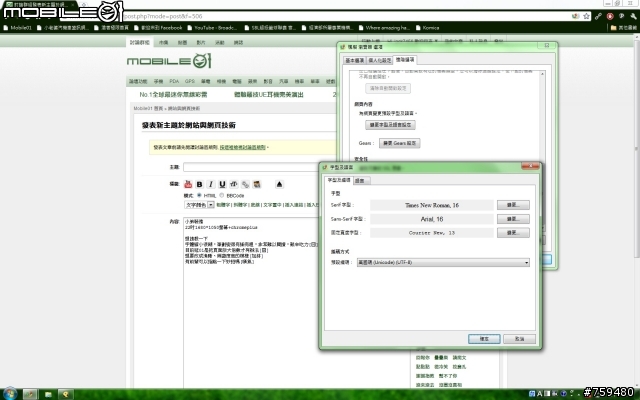Screen dimensions: 640x400
Task: Click the change font and language settings button
Action: click(390, 125)
